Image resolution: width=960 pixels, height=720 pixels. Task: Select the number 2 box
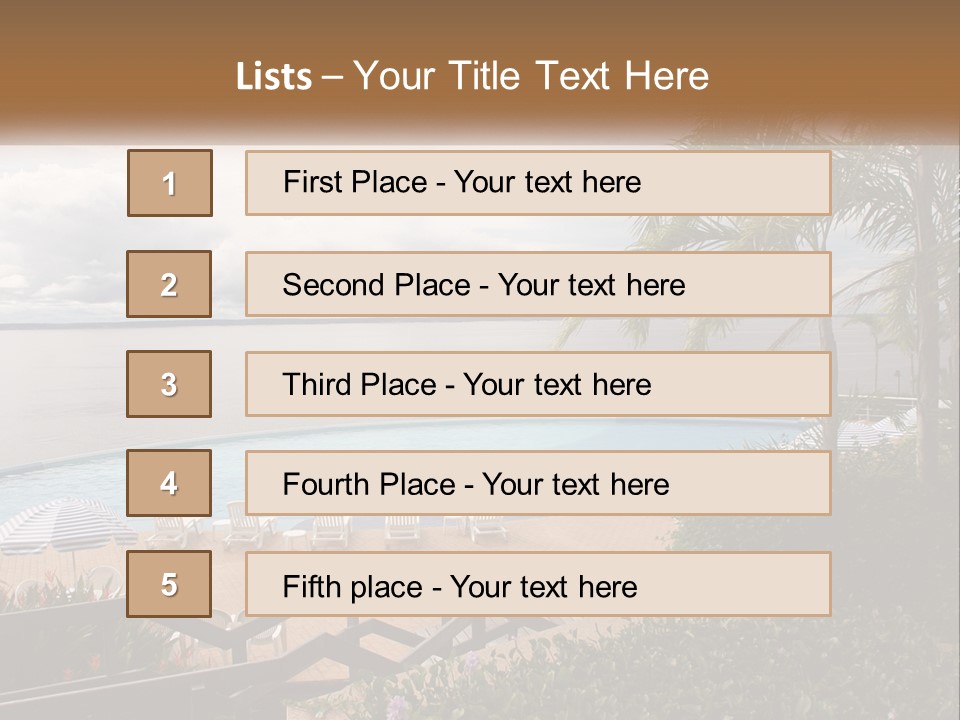coord(169,284)
